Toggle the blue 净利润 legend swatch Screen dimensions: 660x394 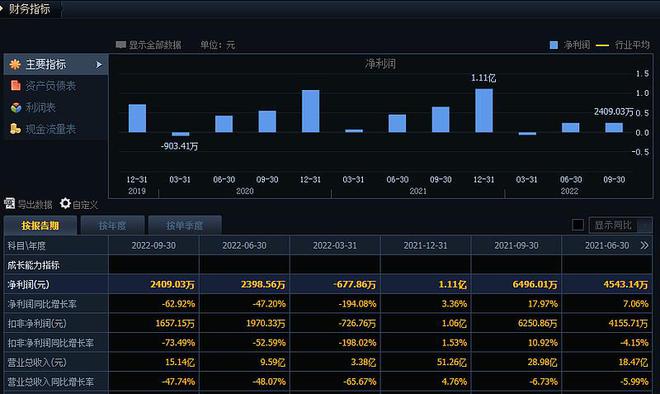coord(554,45)
